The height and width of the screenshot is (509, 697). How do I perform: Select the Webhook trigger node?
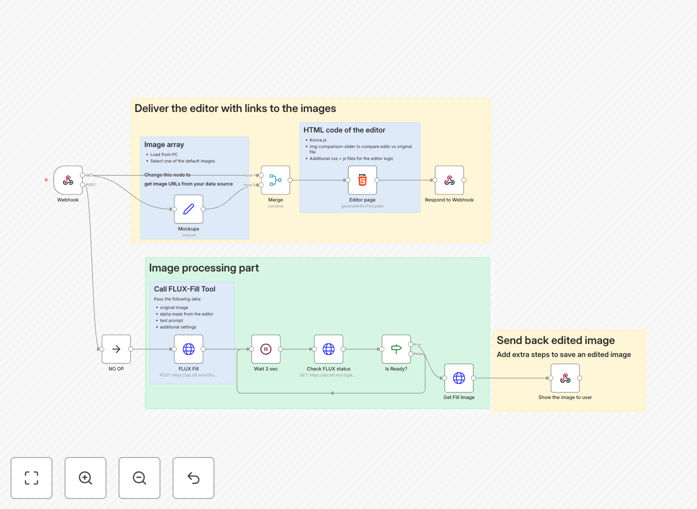(68, 180)
